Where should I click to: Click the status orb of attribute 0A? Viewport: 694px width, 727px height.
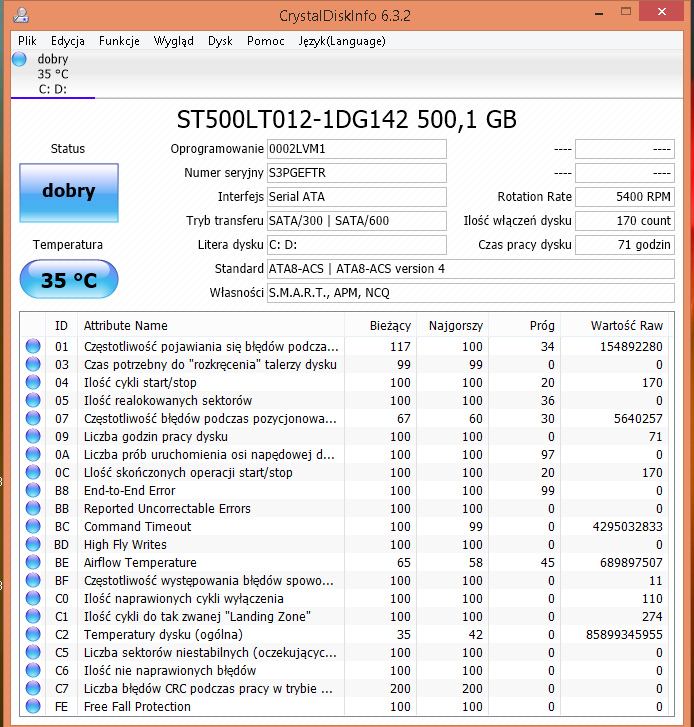tap(33, 454)
